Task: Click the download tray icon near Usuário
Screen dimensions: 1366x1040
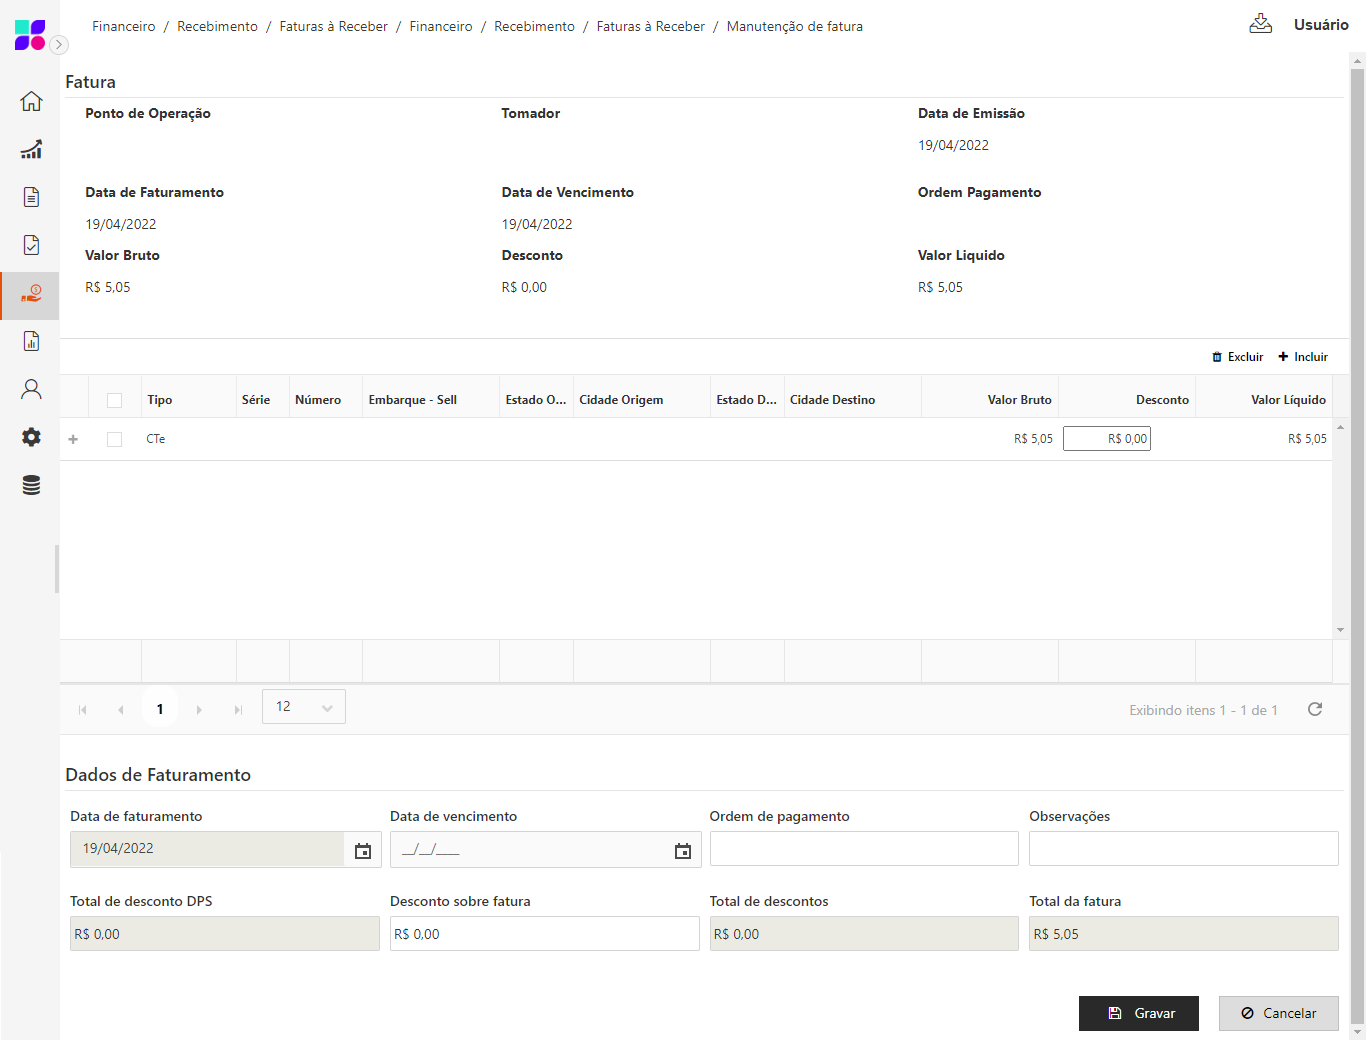Action: coord(1261,24)
